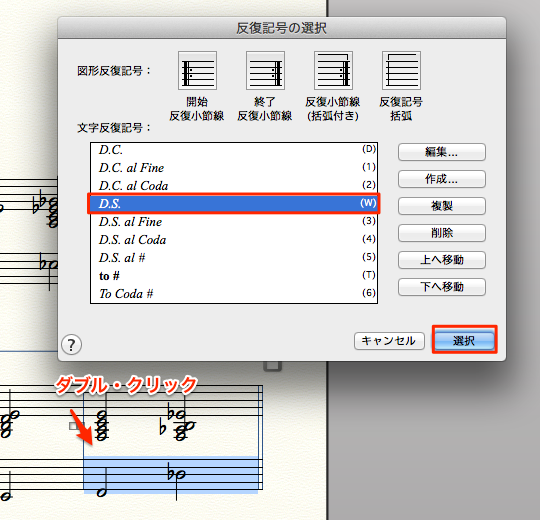540x520 pixels.
Task: Select the D.C. list row
Action: coord(234,150)
